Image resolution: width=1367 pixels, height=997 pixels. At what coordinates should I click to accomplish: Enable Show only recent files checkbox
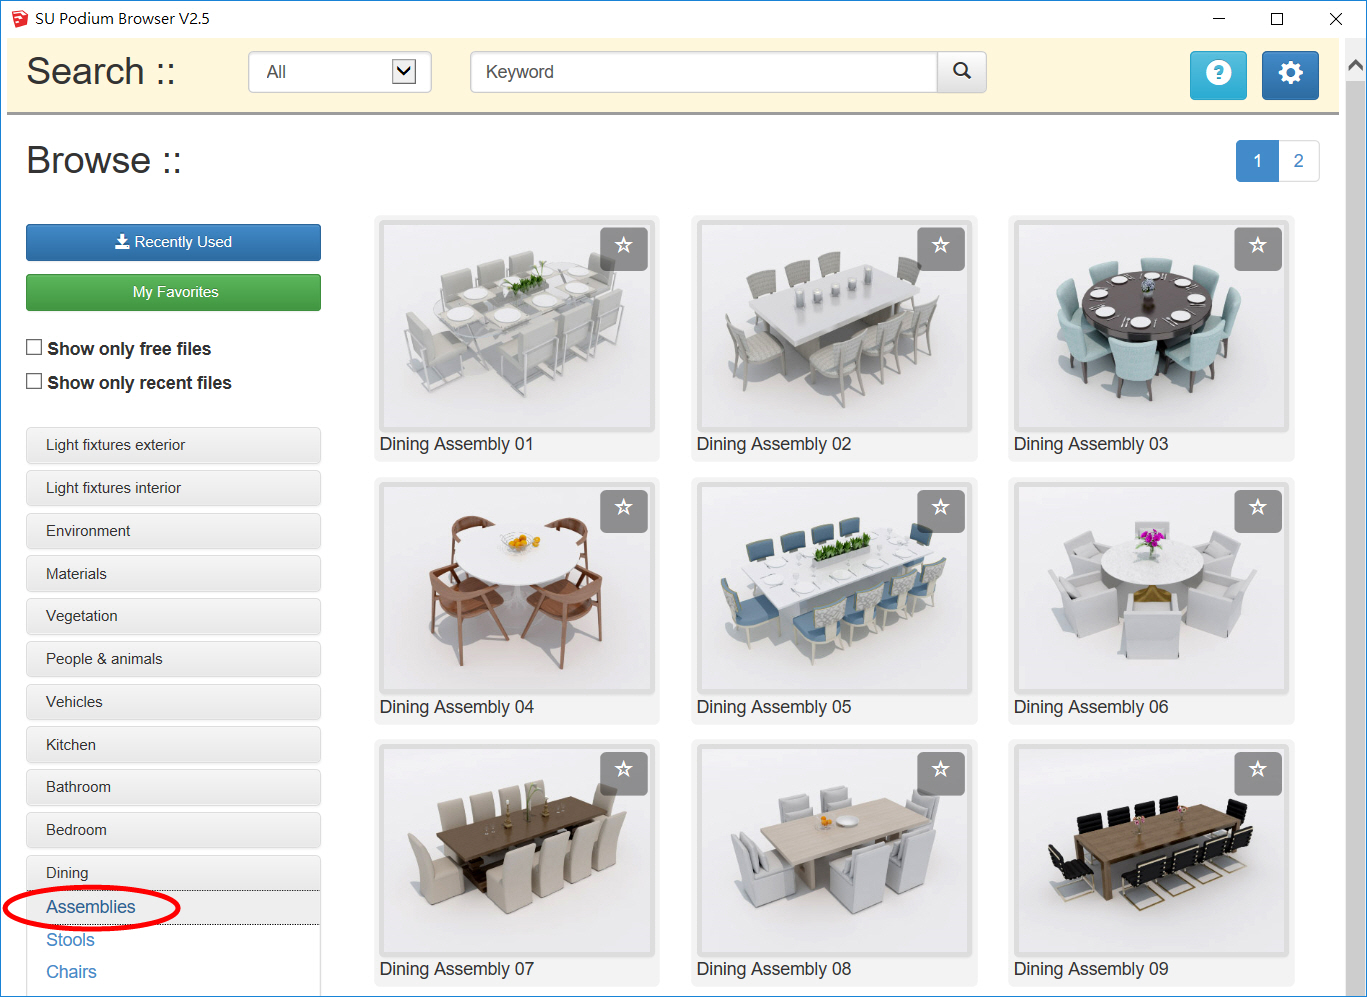pyautogui.click(x=34, y=381)
